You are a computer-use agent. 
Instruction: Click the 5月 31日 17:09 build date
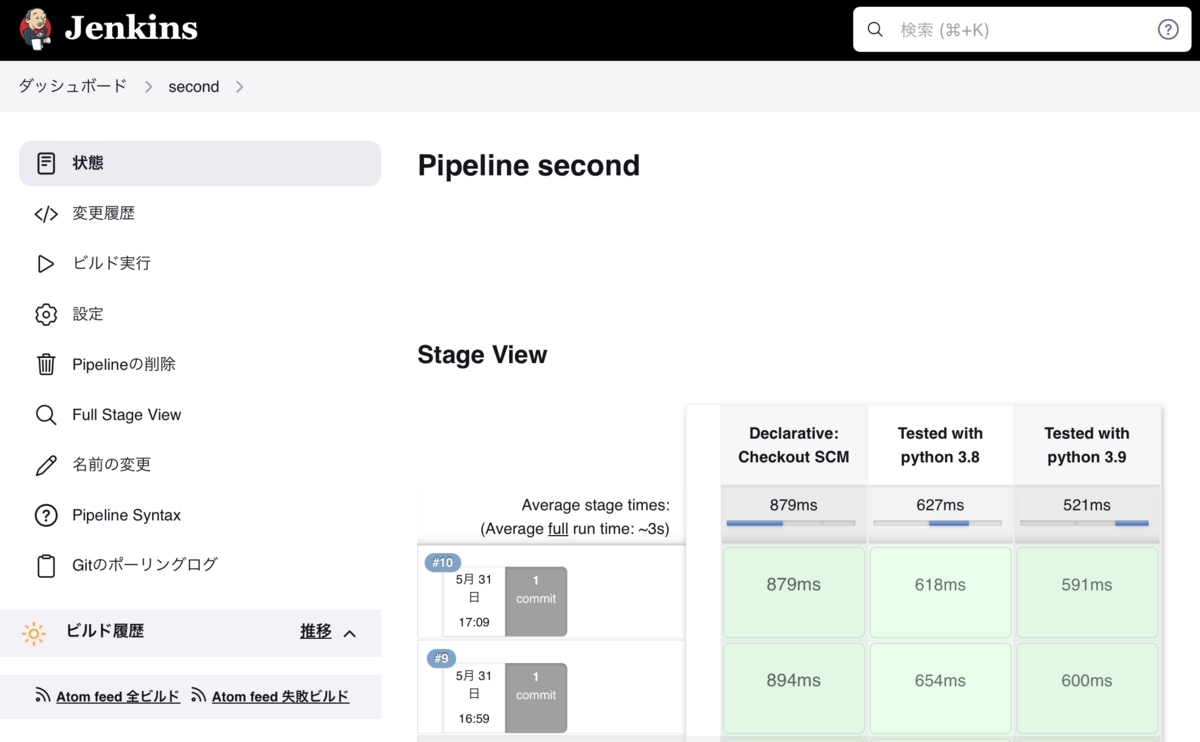(x=474, y=600)
